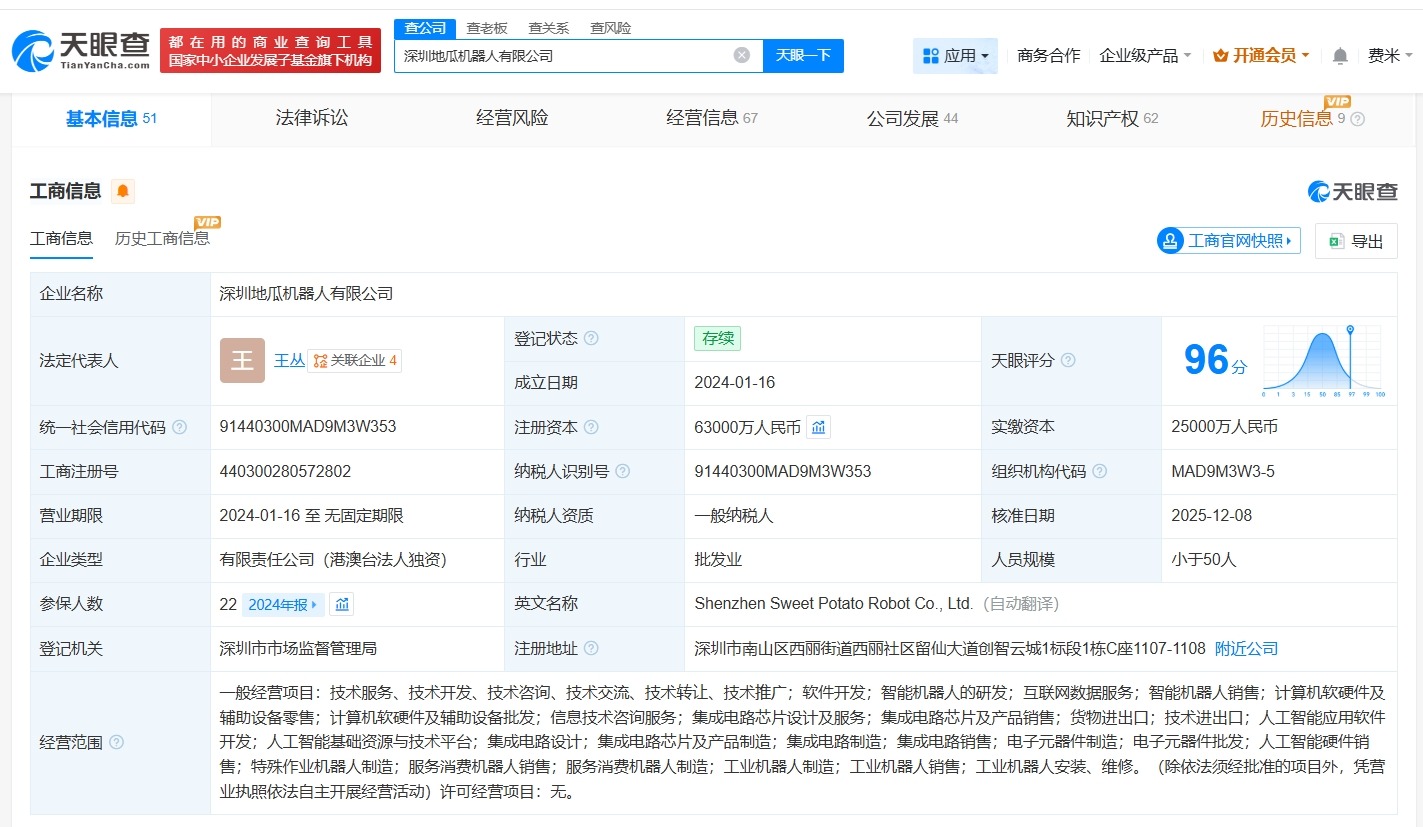Click the notification bell in the top bar

coord(1338,56)
